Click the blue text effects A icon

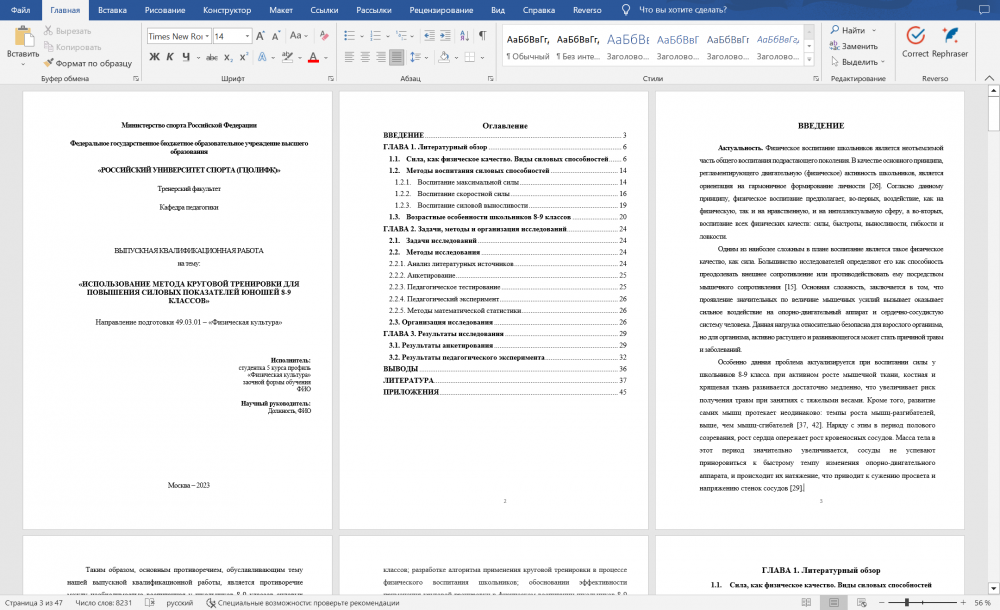pyautogui.click(x=262, y=57)
